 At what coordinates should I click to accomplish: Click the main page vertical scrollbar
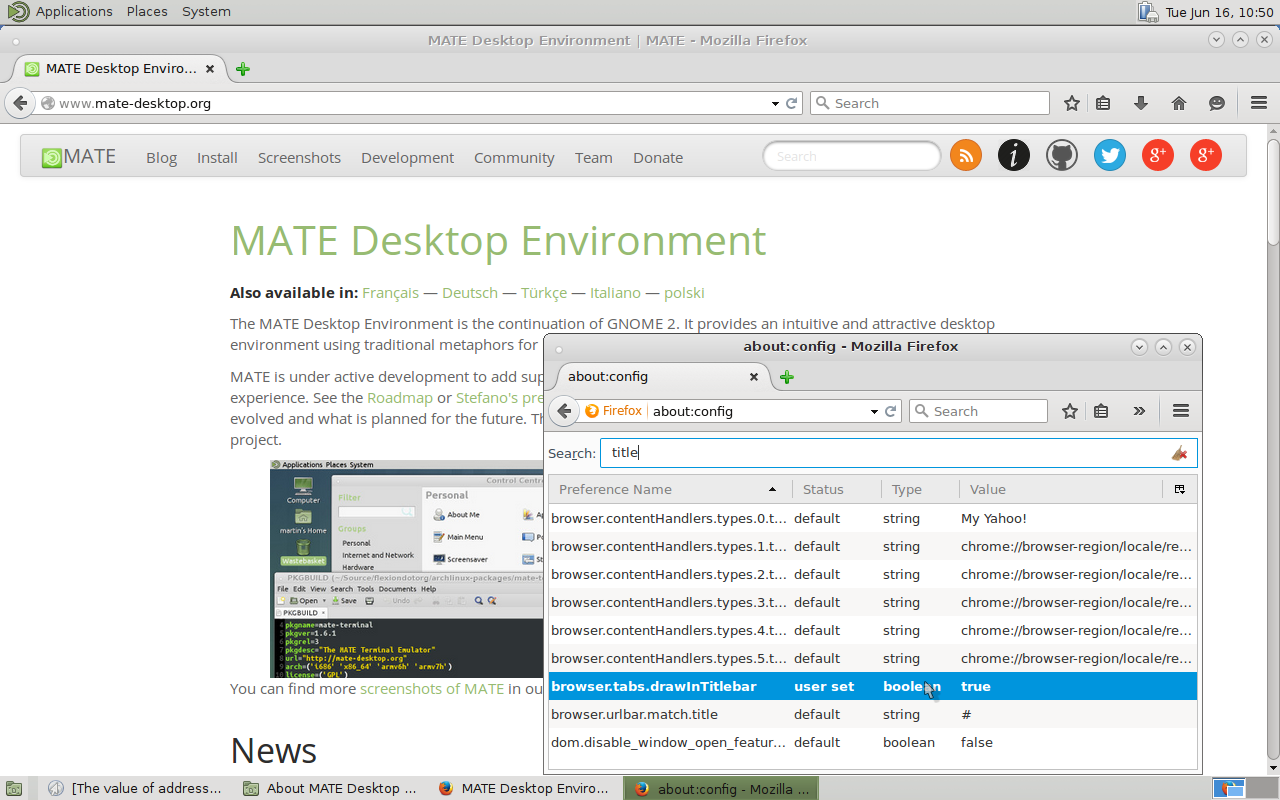tap(1272, 190)
